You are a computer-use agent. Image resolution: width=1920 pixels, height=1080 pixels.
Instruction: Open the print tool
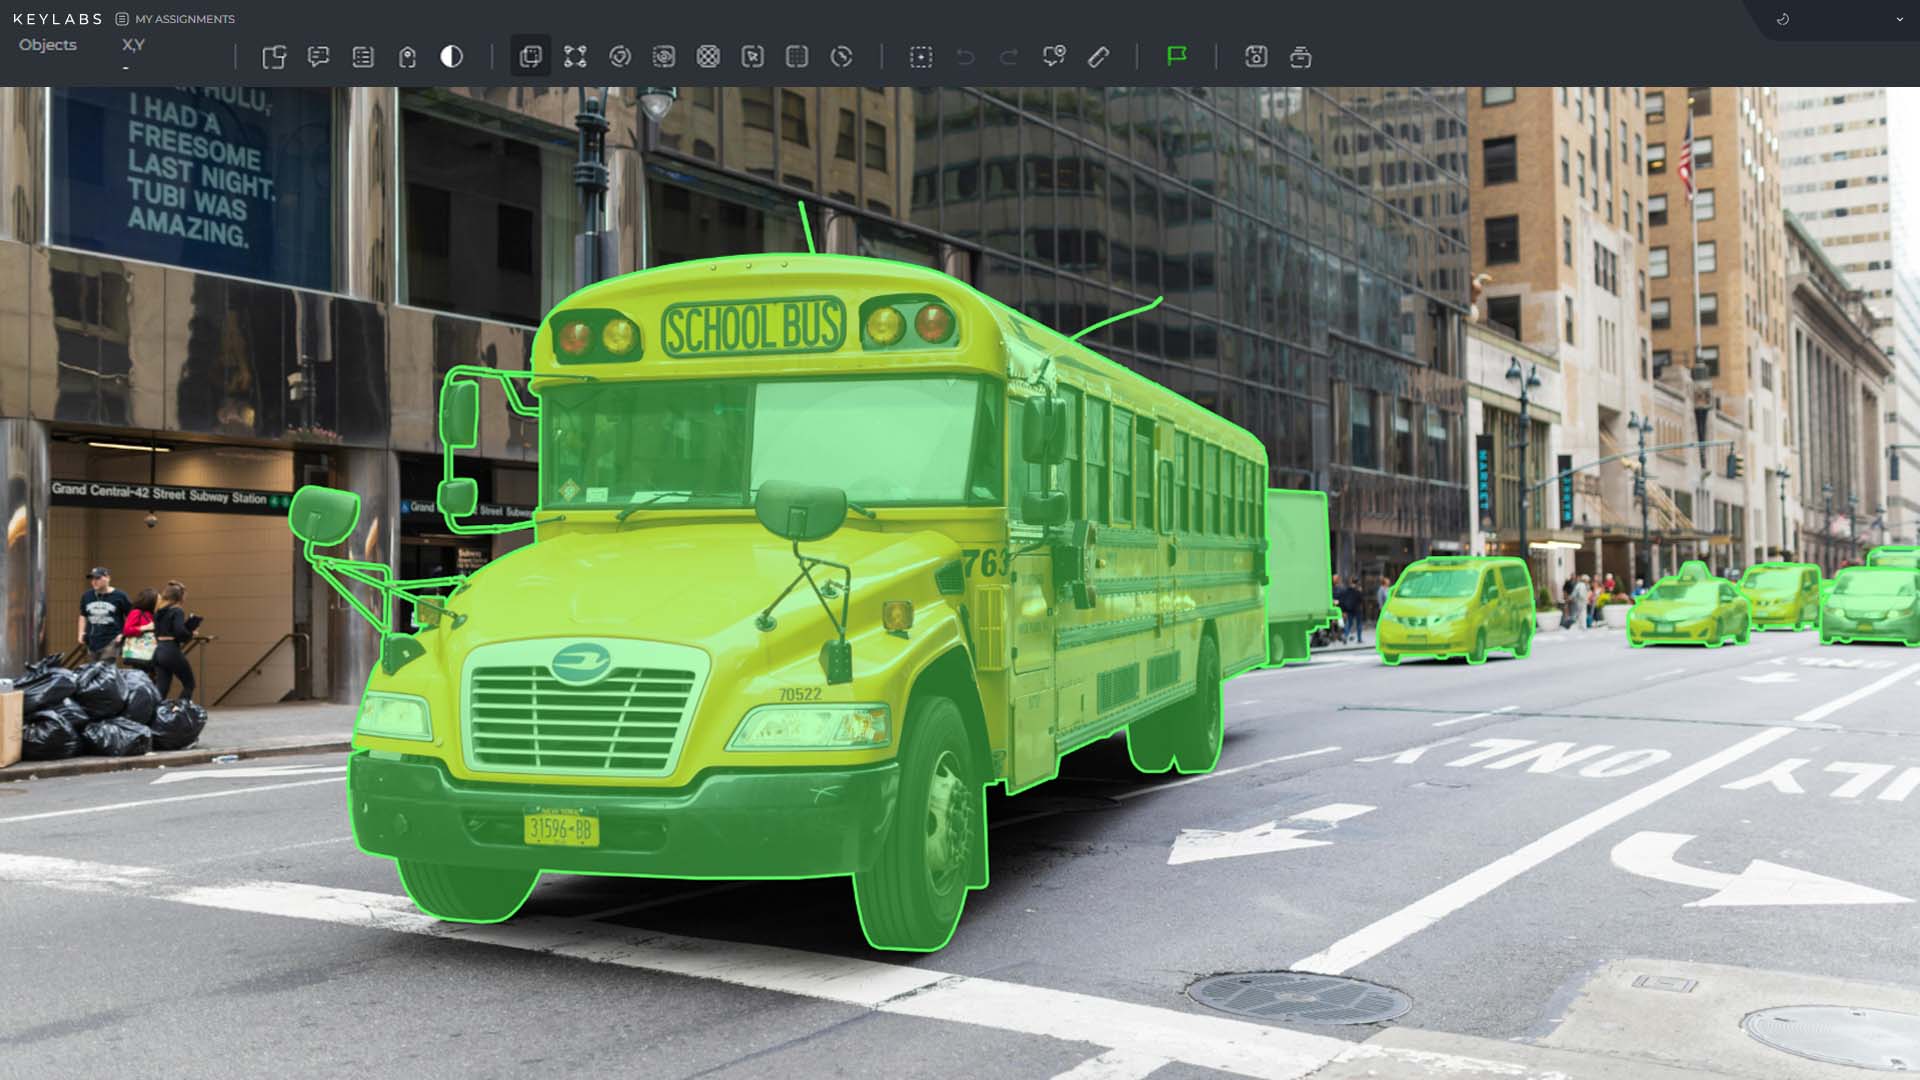(1300, 57)
